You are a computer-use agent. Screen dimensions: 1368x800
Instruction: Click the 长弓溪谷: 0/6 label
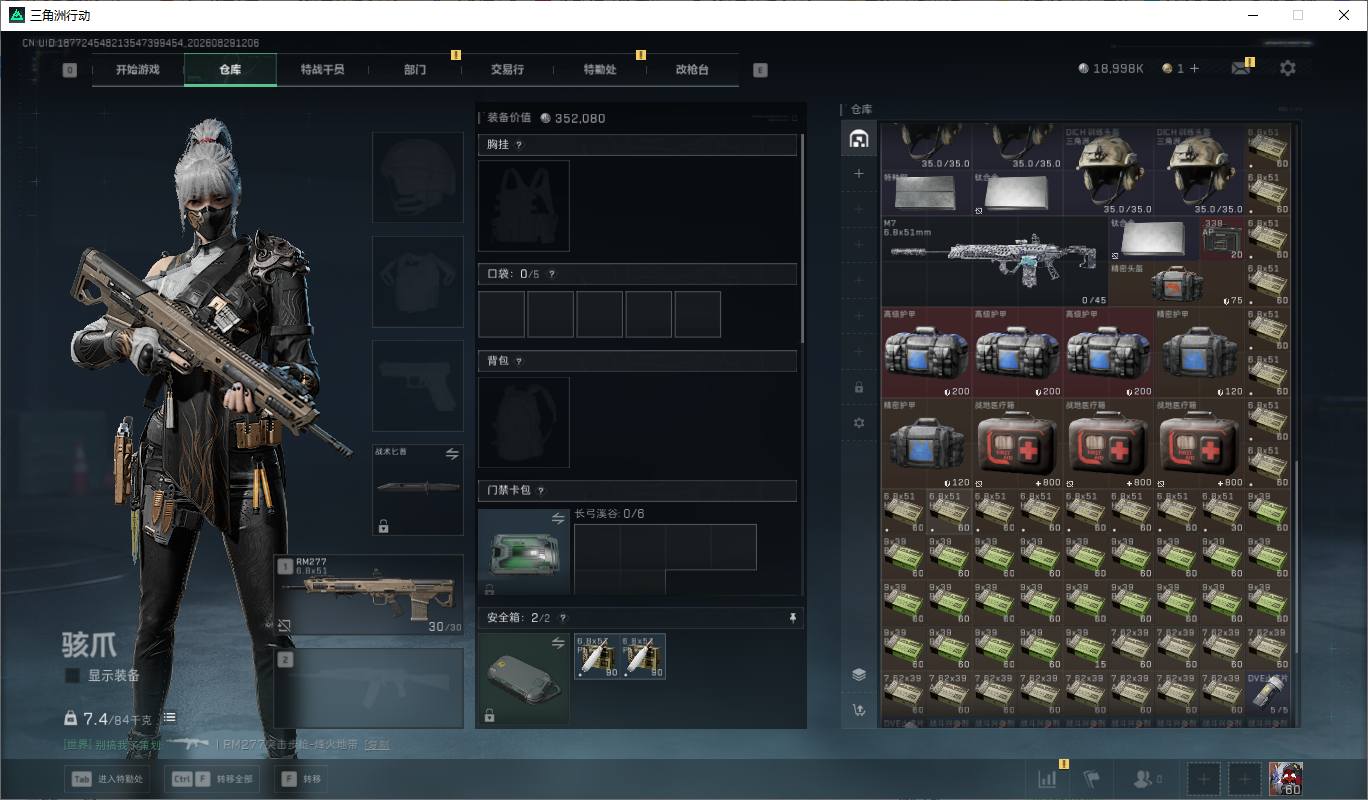(610, 514)
